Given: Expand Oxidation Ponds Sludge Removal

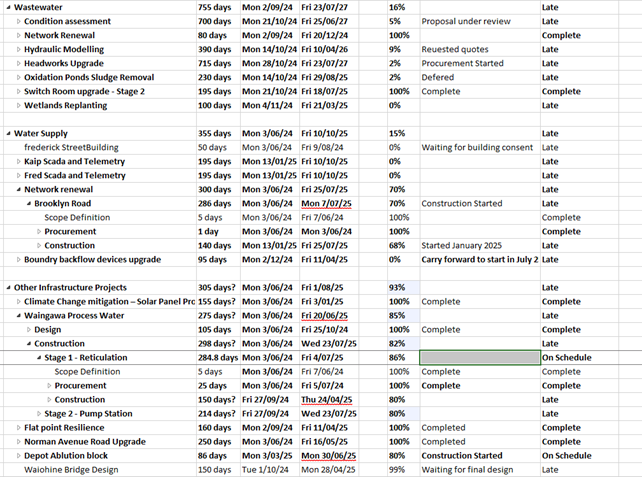Looking at the screenshot, I should point(18,77).
